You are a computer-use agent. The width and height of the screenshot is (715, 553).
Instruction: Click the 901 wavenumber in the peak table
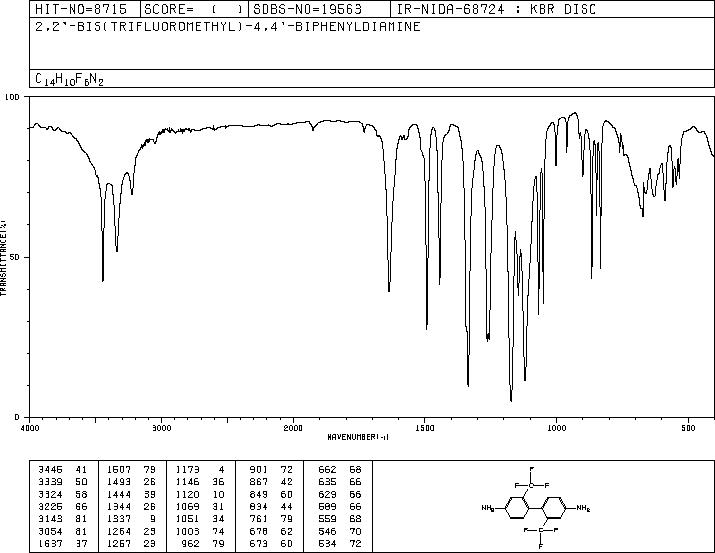tap(259, 469)
